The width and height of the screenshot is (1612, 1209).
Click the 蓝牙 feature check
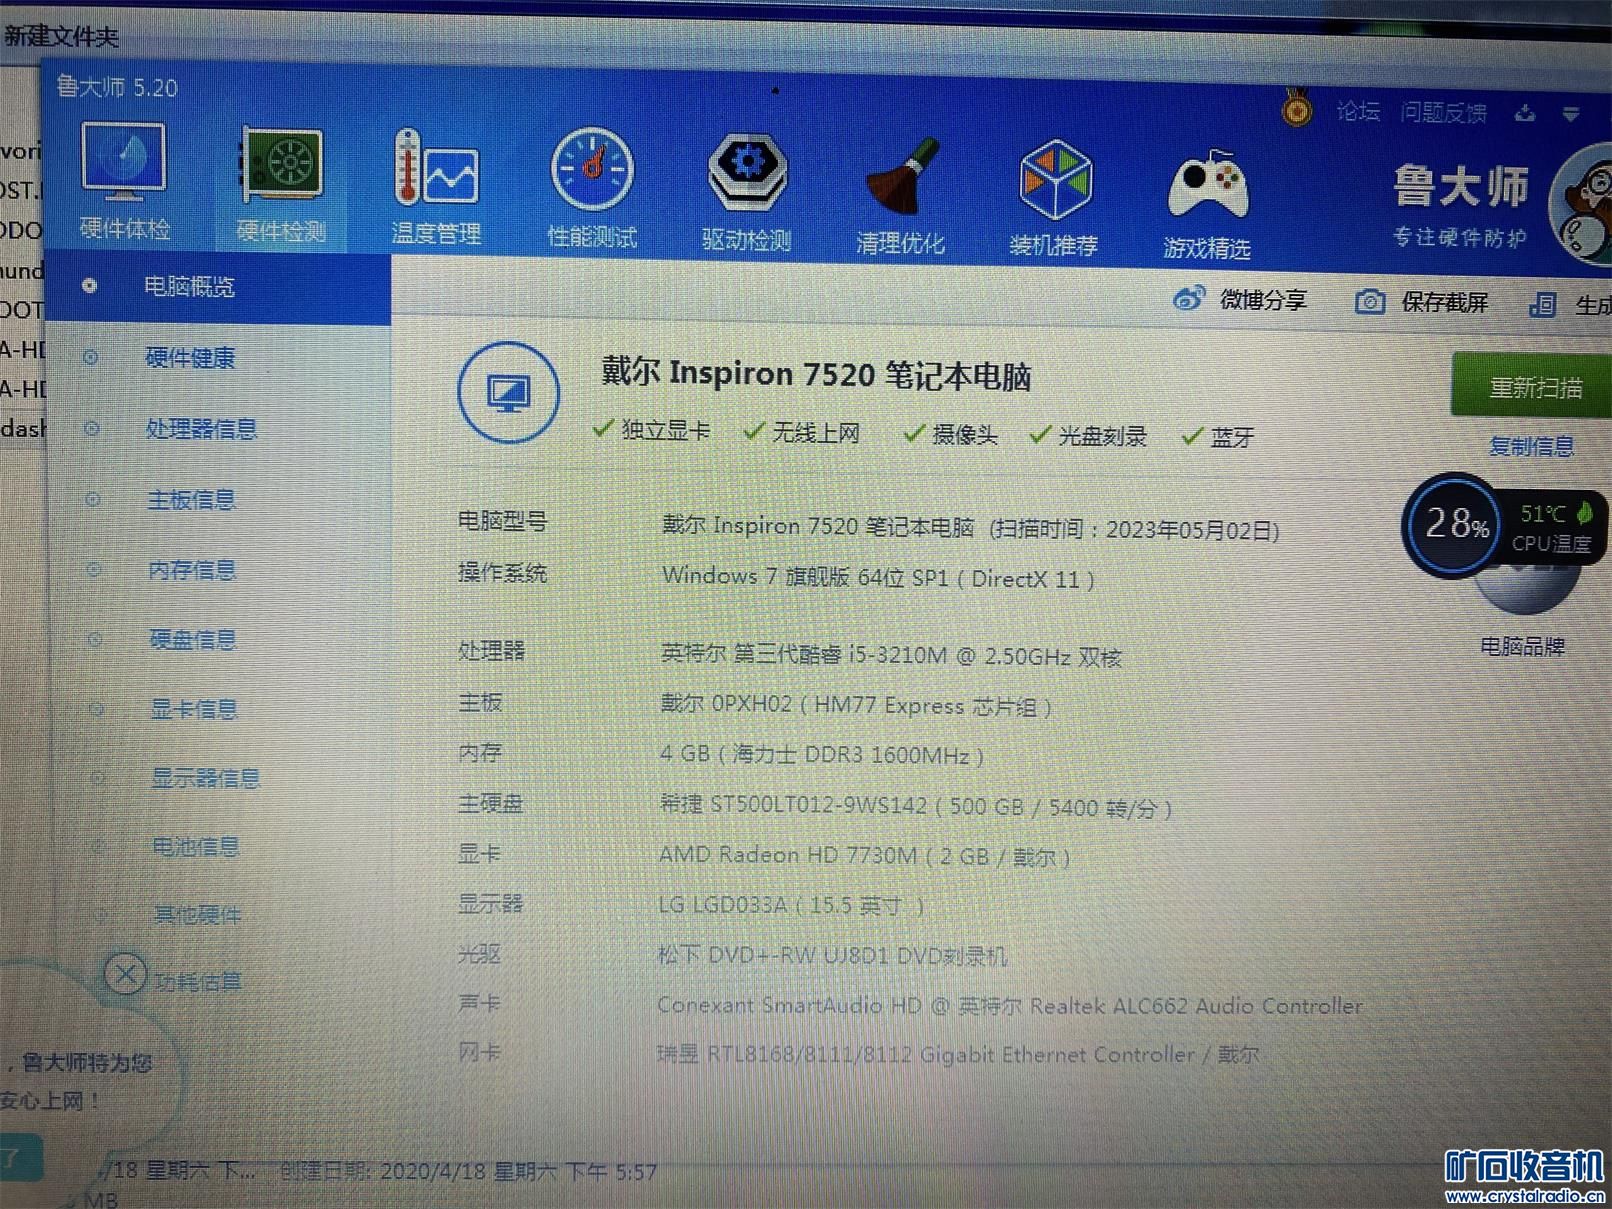coord(1217,437)
